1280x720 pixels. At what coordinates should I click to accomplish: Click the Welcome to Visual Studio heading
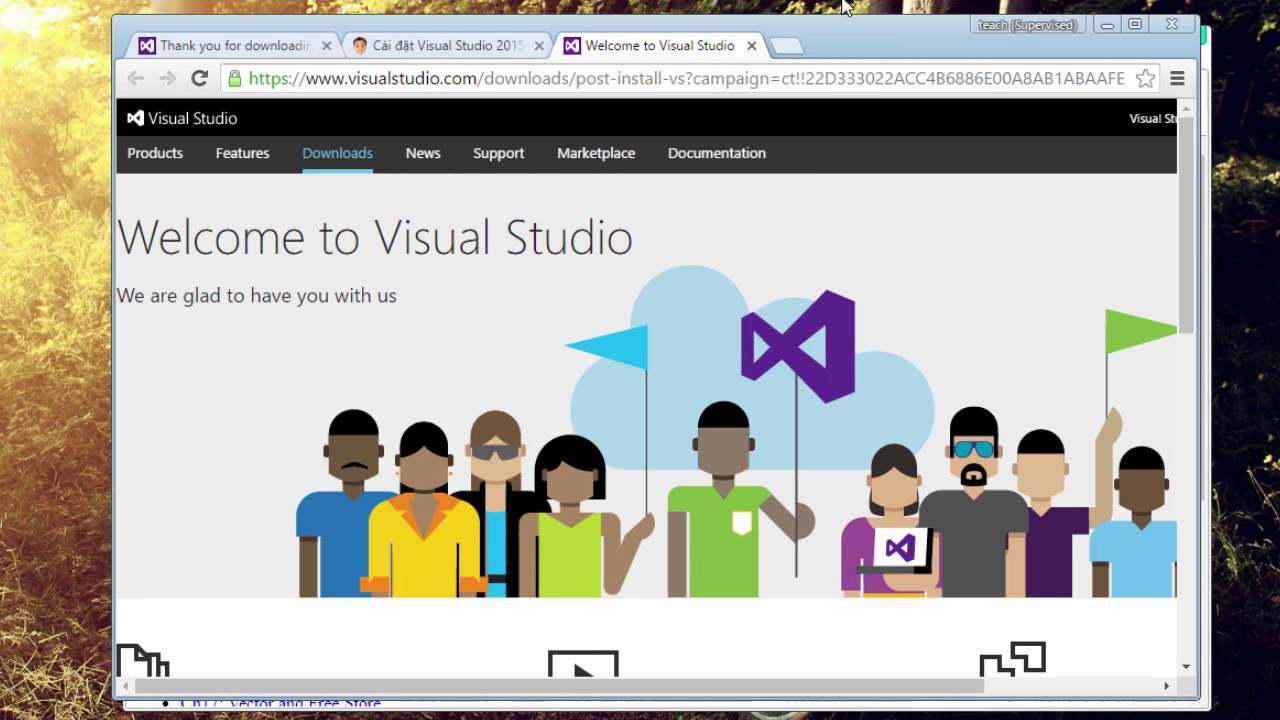375,237
